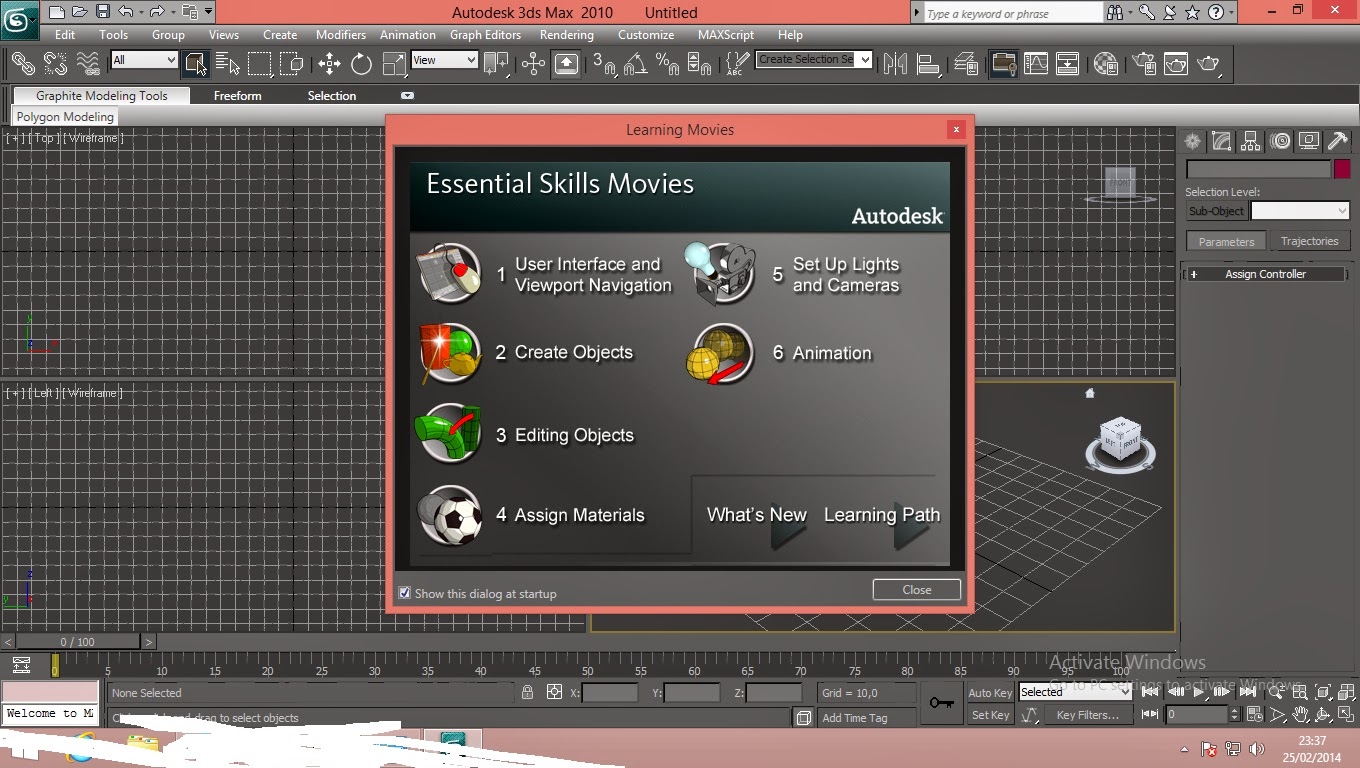Toggle Select and Manipulate mode

click(533, 63)
